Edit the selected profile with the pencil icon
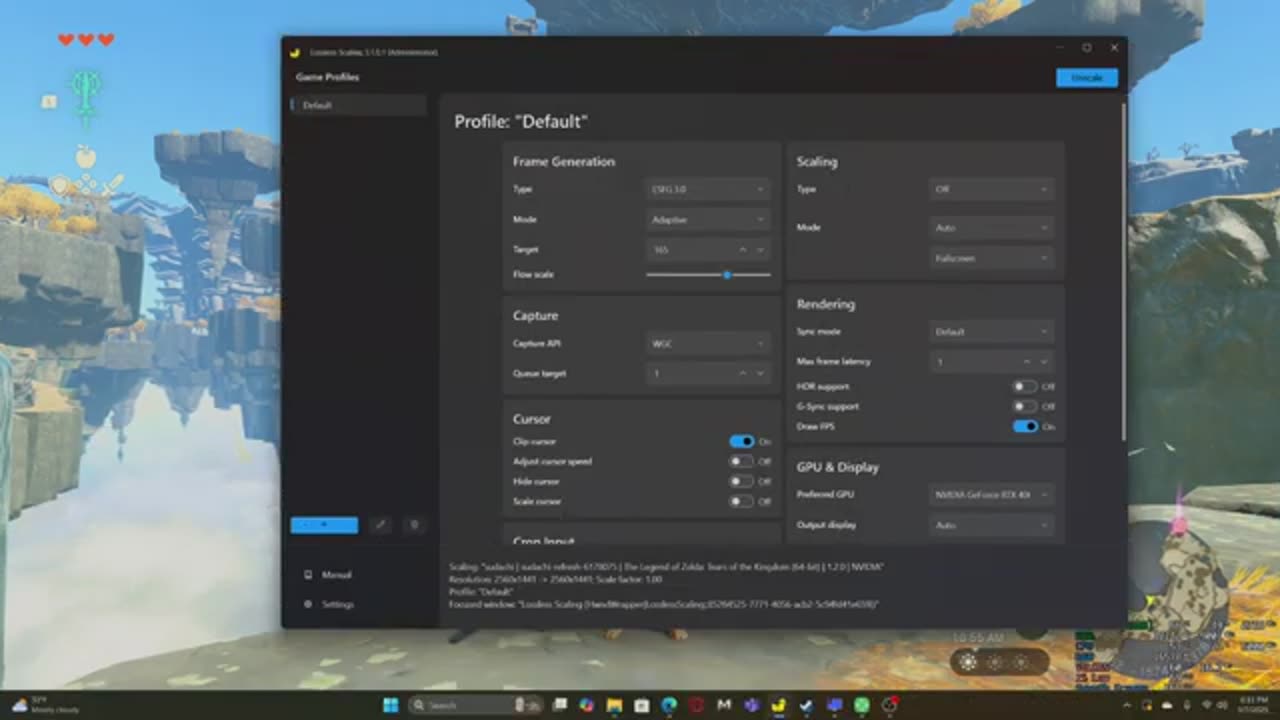 coord(380,525)
